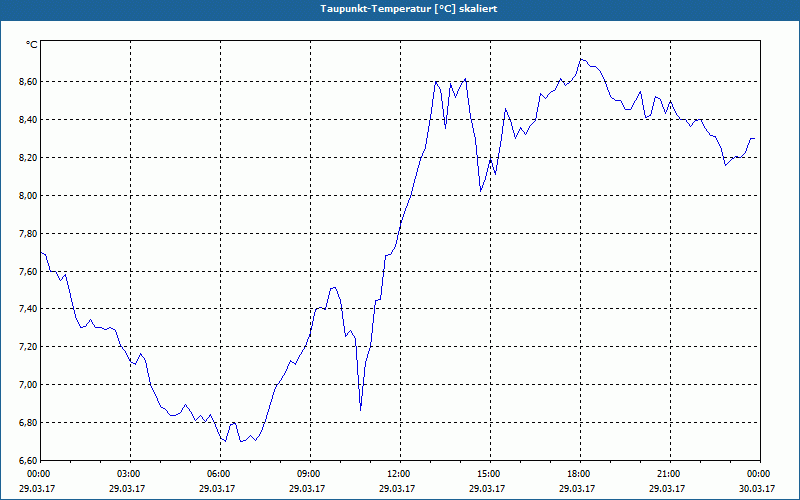Pick the '21:00' x-axis label
The image size is (800, 500).
pyautogui.click(x=667, y=474)
